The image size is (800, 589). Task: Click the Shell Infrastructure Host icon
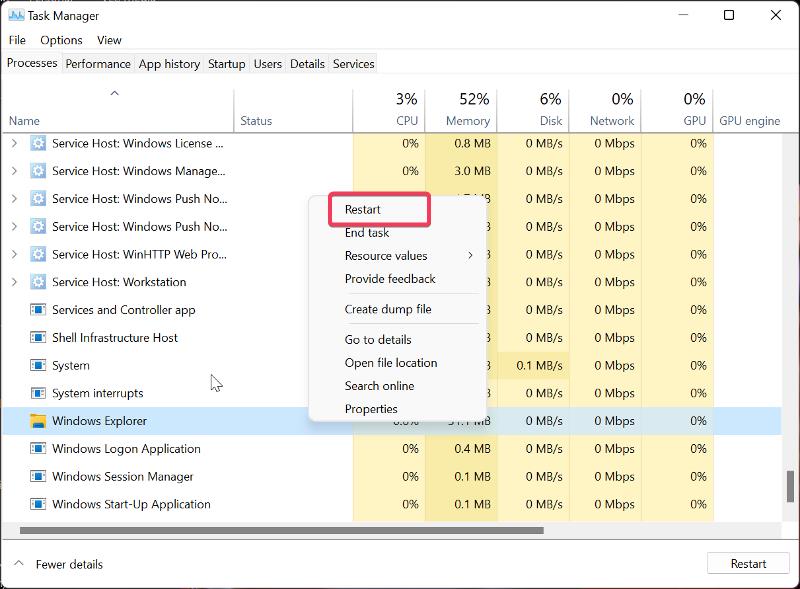click(38, 337)
